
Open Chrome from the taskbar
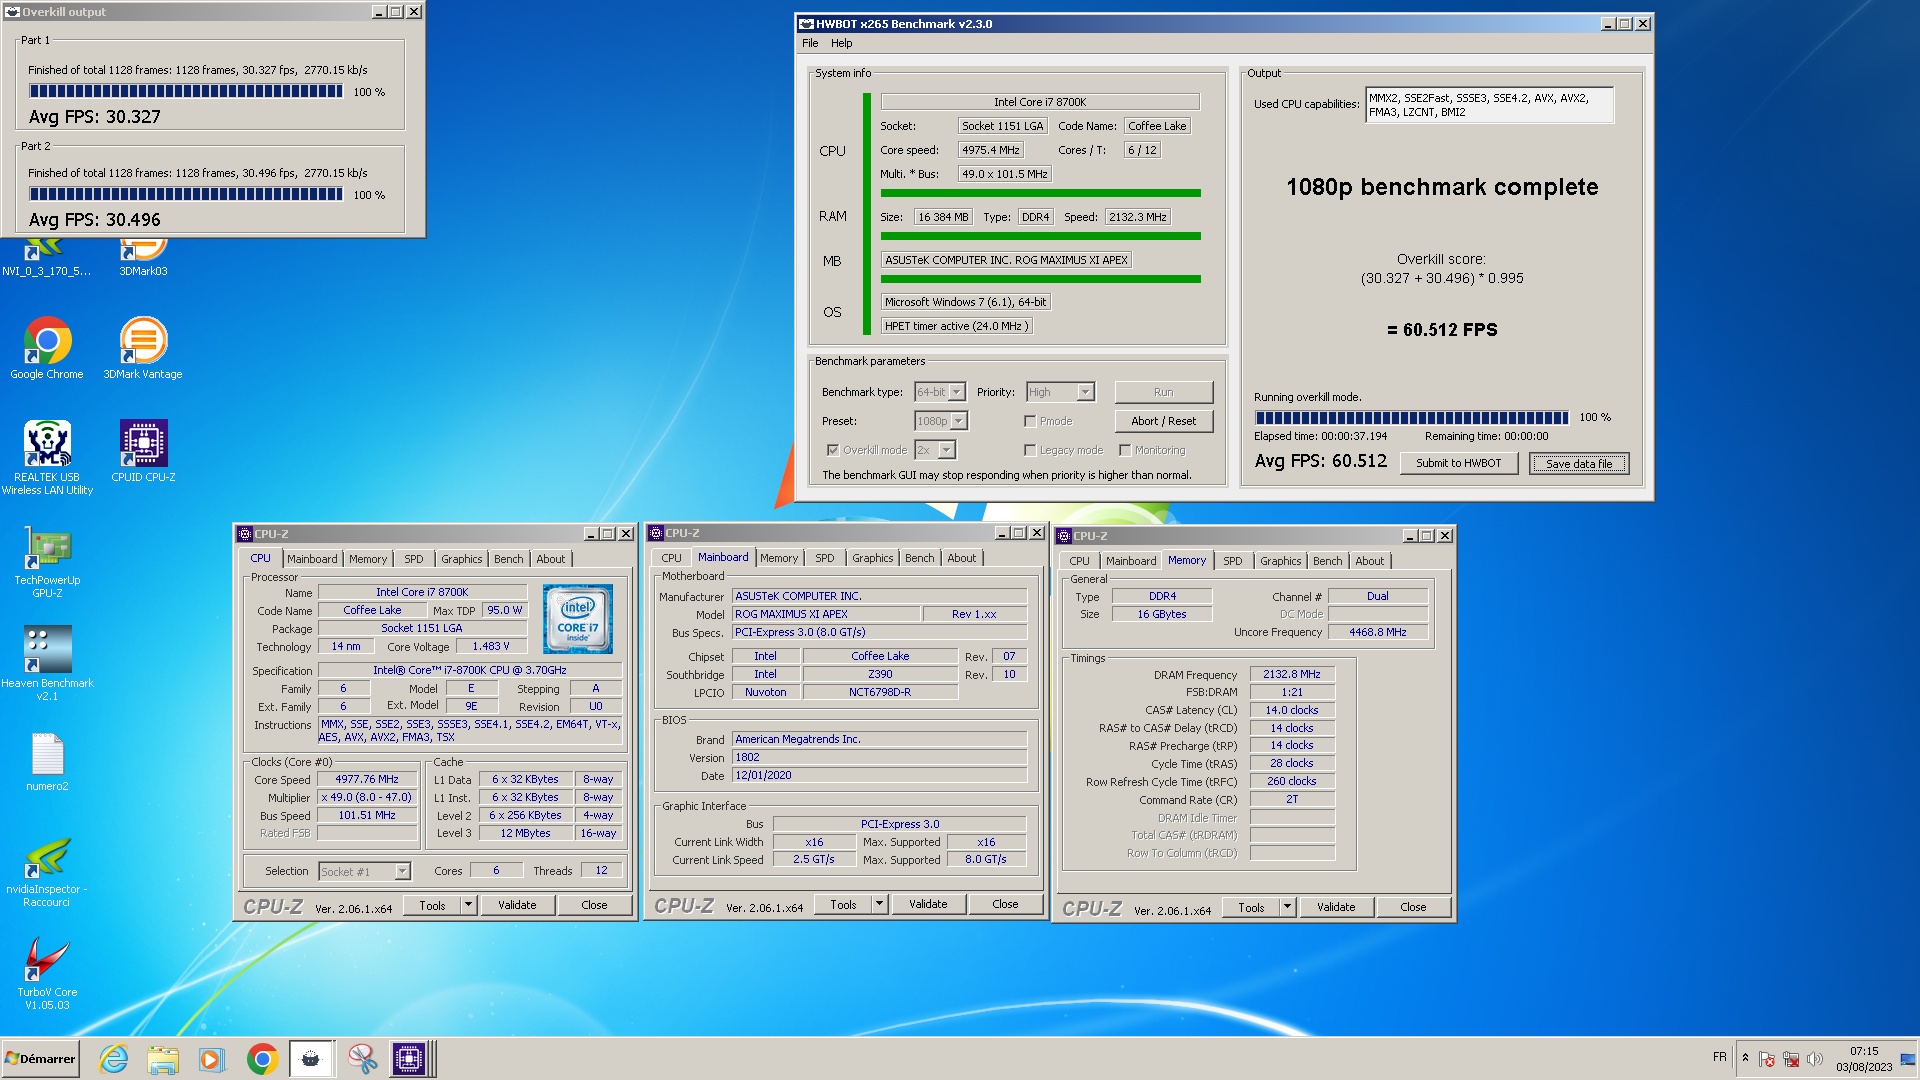click(262, 1059)
